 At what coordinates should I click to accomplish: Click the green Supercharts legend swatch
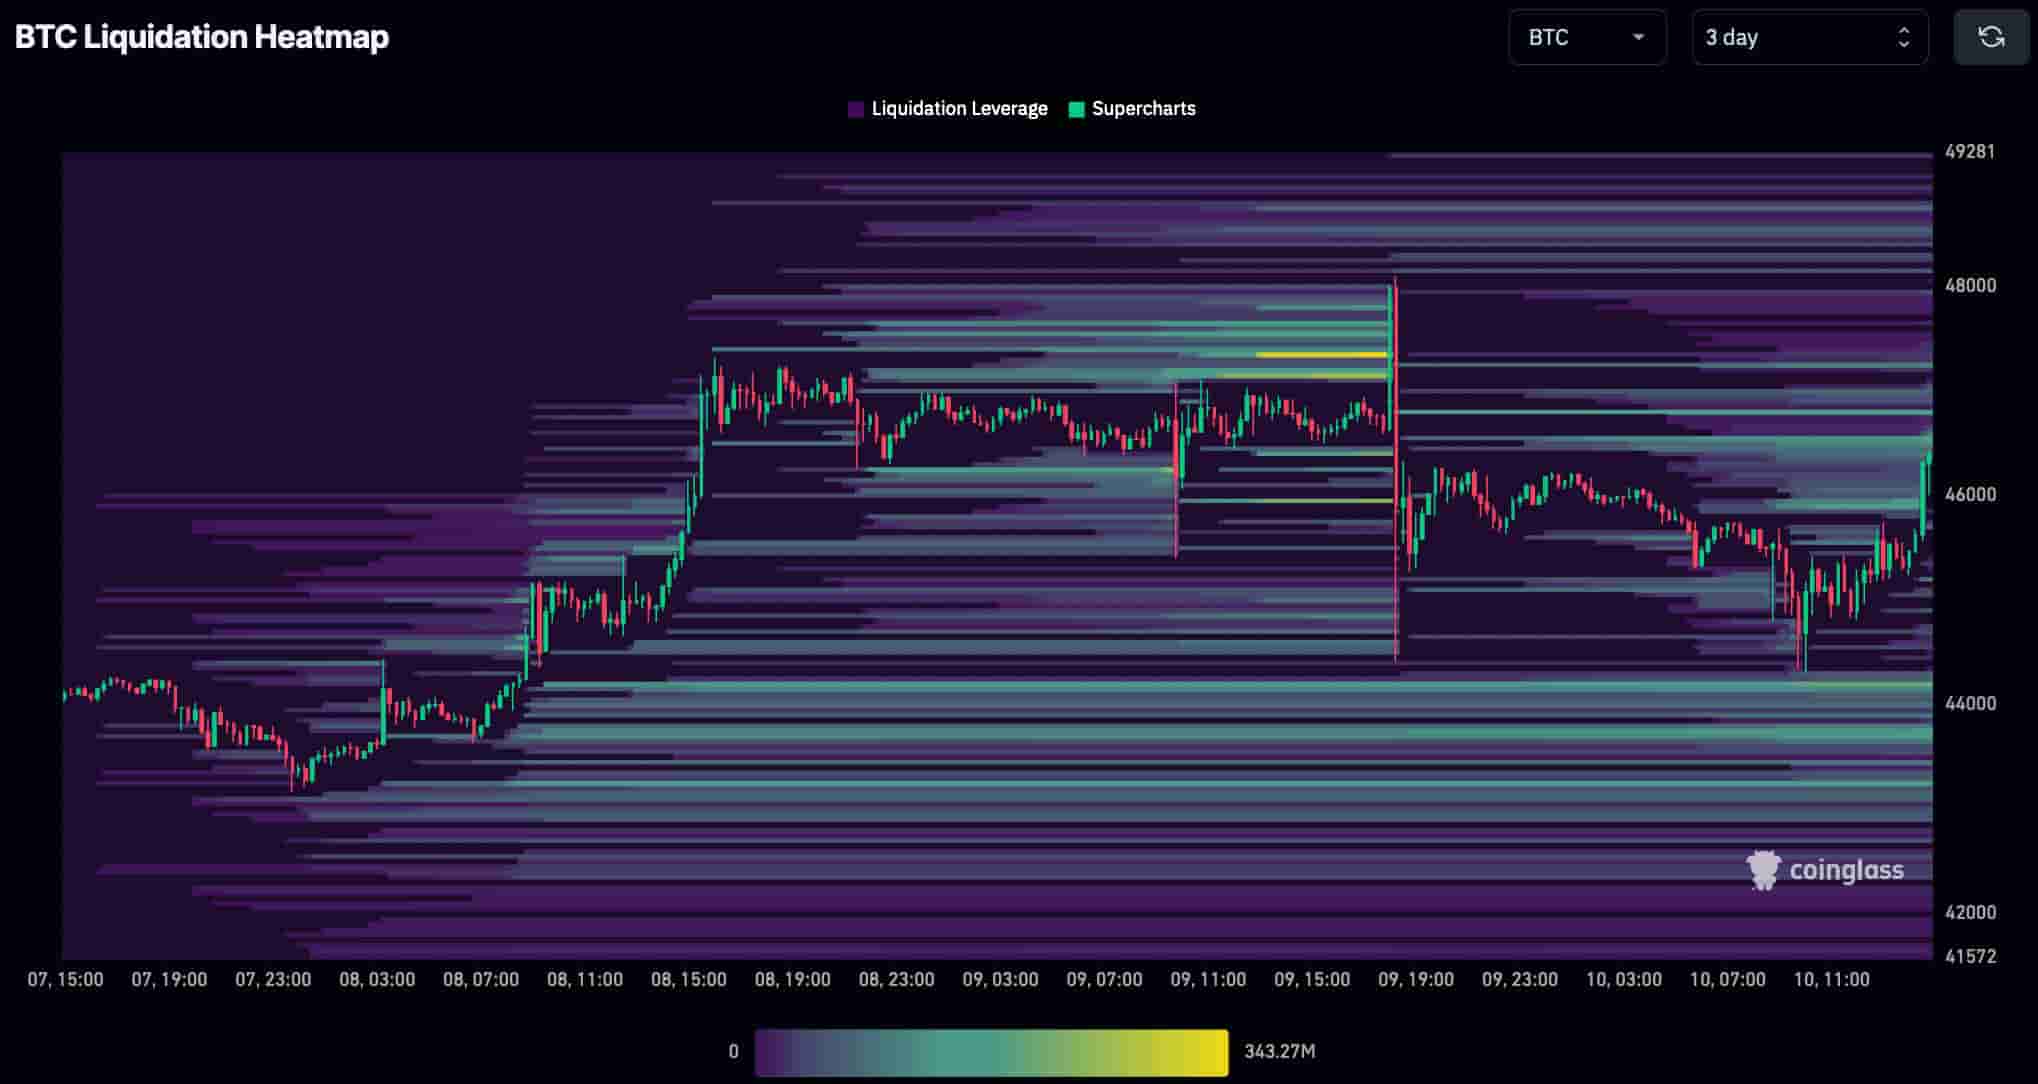coord(1075,108)
